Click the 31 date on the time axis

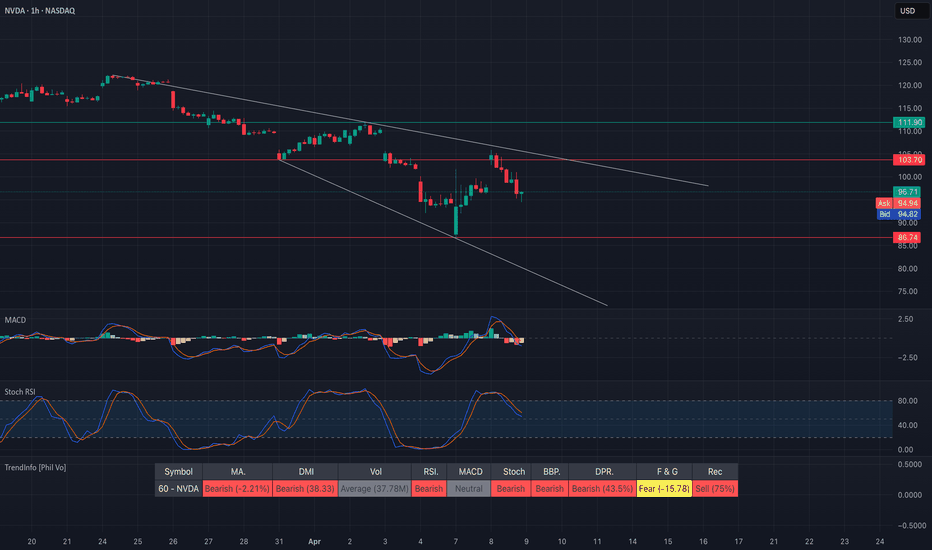click(279, 542)
